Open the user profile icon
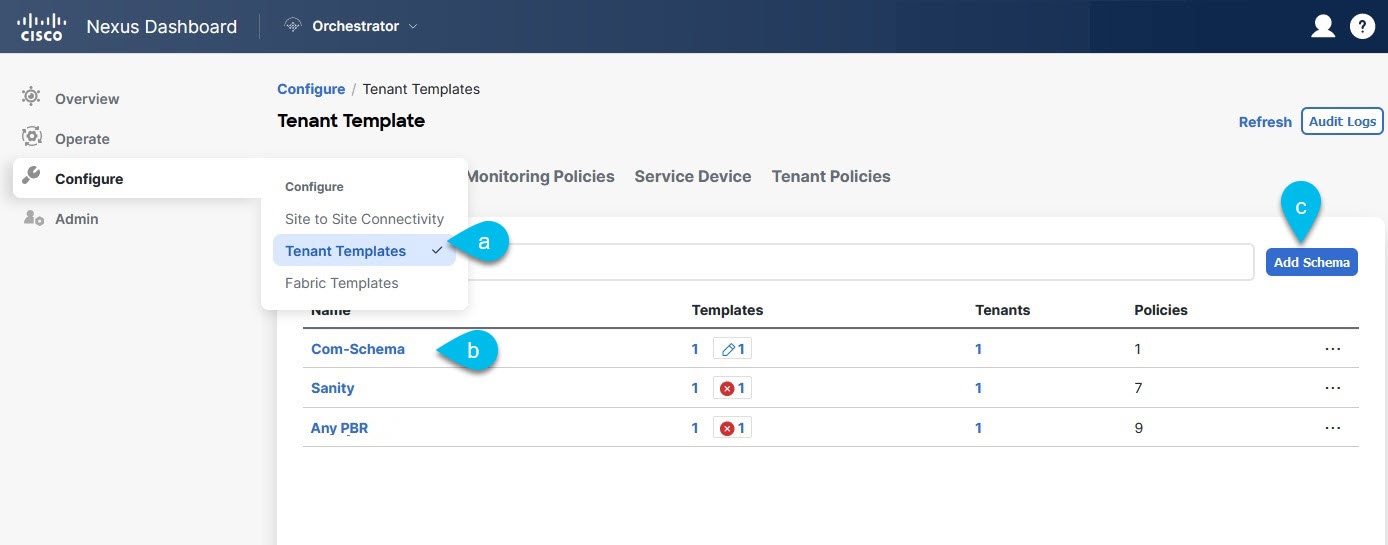The width and height of the screenshot is (1388, 545). (x=1323, y=26)
